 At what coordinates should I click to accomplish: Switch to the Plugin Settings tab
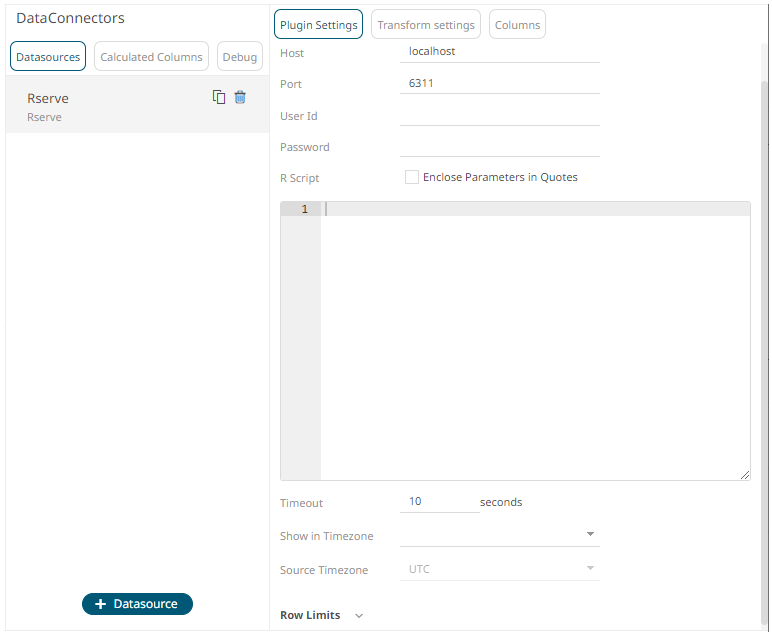[x=319, y=25]
